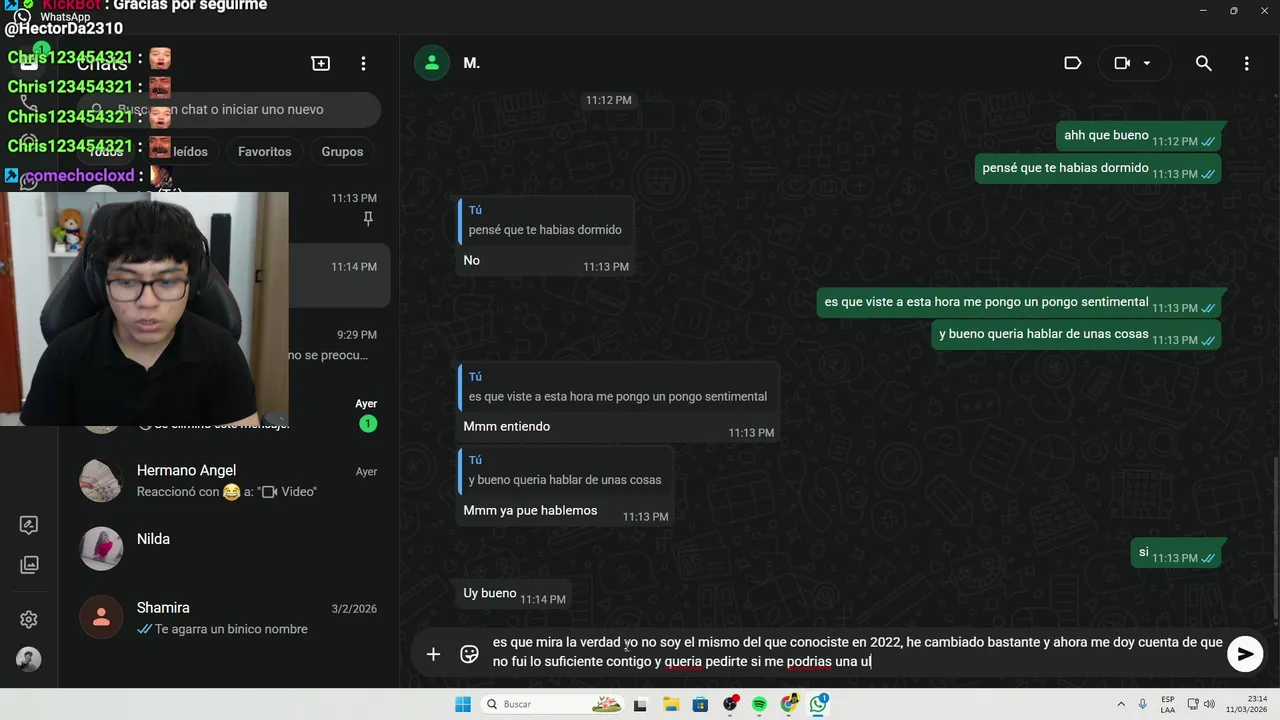Click the microphone icon in system tray
1280x720 pixels.
(1143, 704)
